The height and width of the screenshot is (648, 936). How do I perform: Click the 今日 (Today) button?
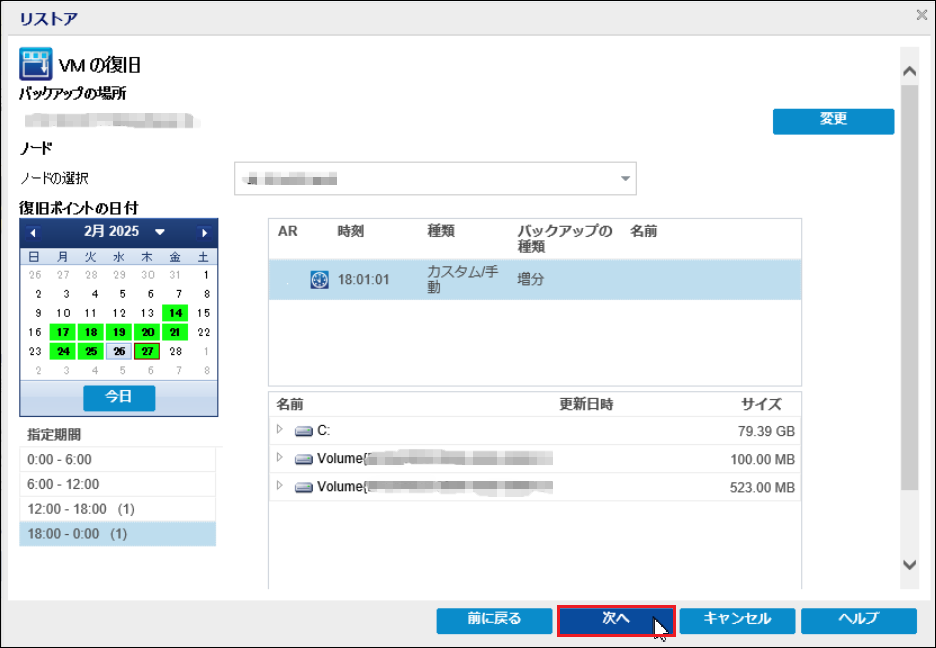tap(119, 397)
